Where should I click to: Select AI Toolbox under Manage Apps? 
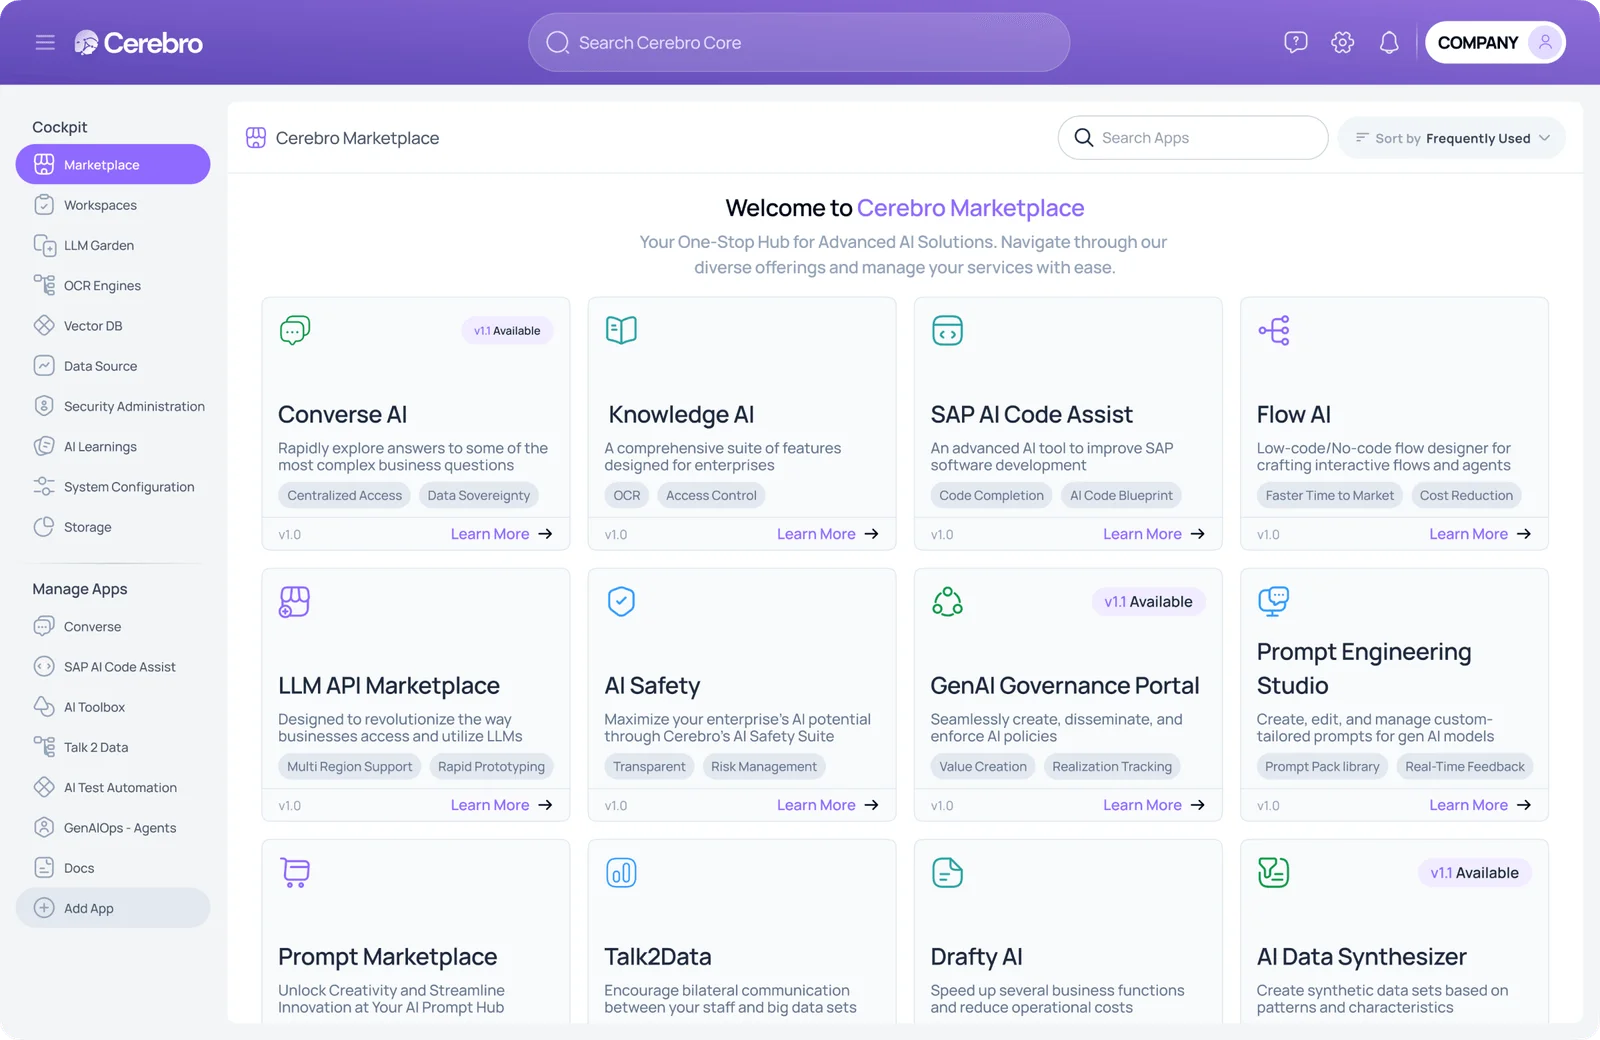point(94,707)
